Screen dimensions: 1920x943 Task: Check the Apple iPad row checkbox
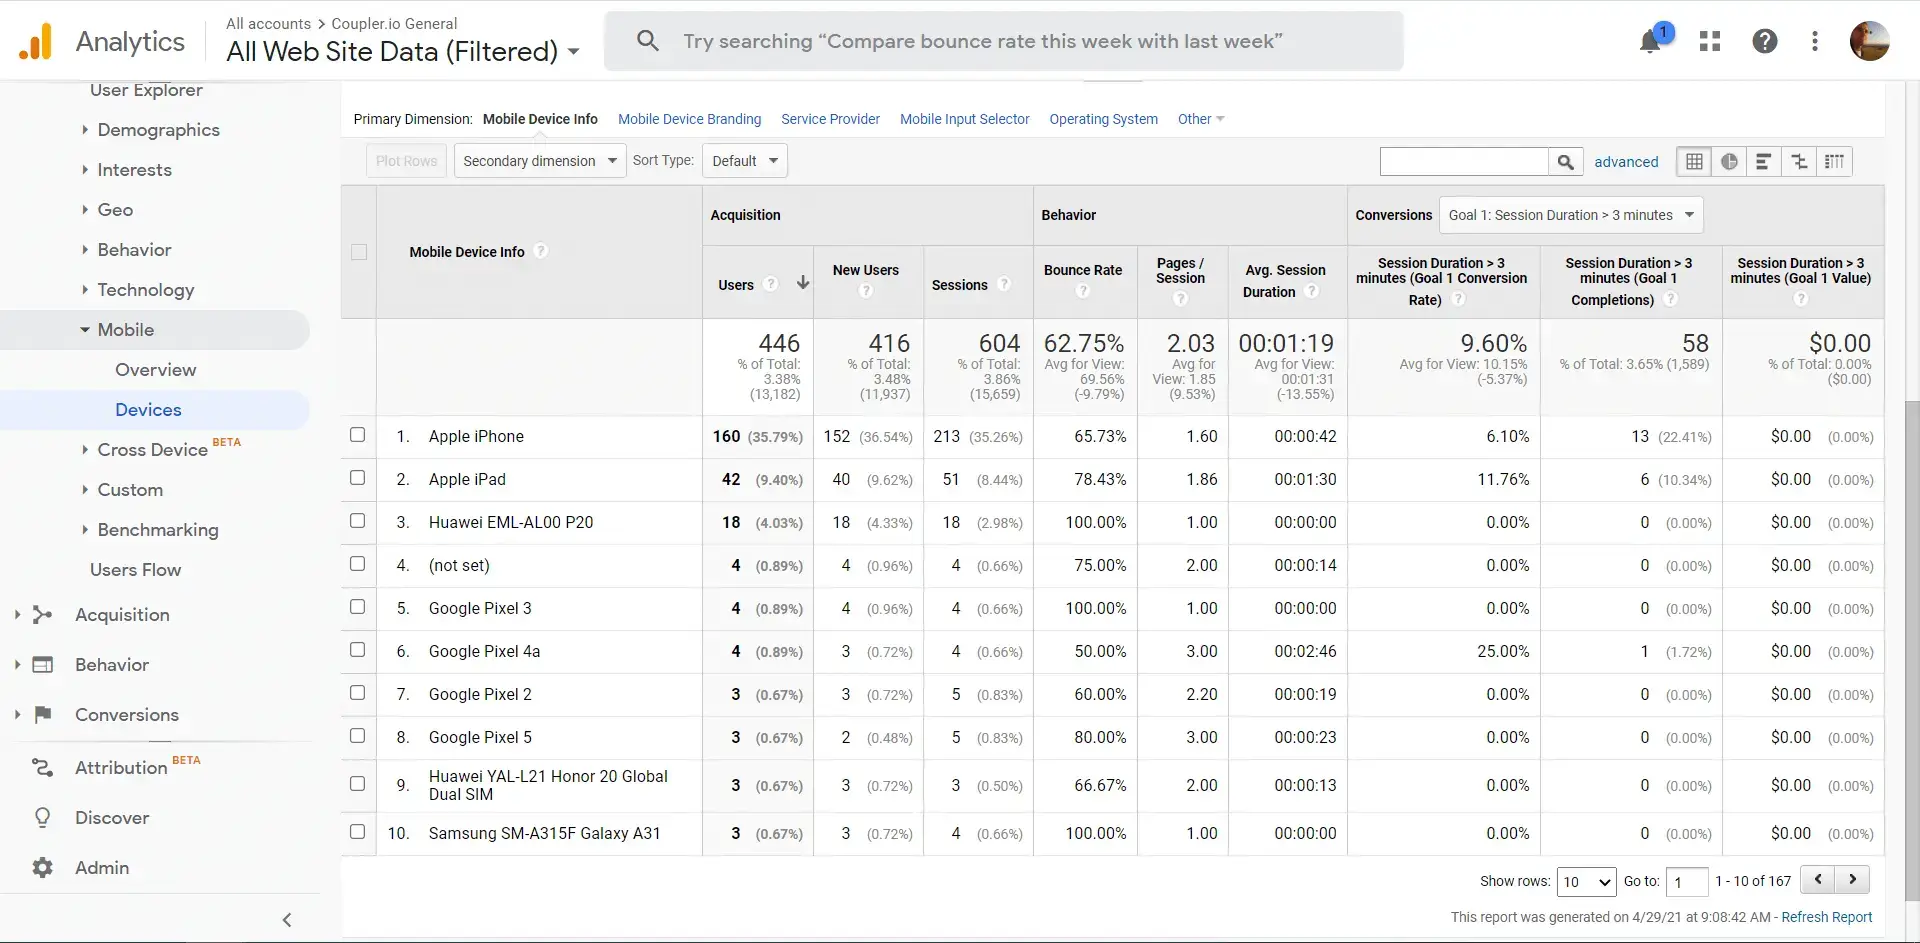(x=357, y=478)
